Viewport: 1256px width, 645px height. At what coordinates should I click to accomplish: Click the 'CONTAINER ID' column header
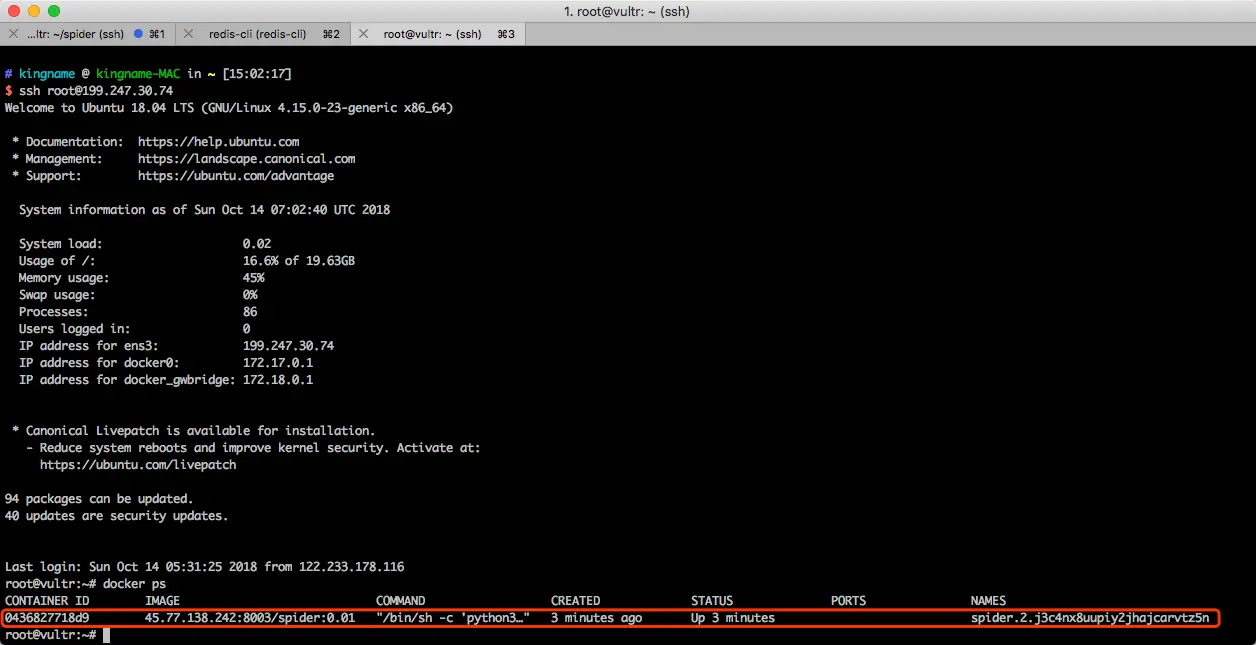click(x=47, y=601)
